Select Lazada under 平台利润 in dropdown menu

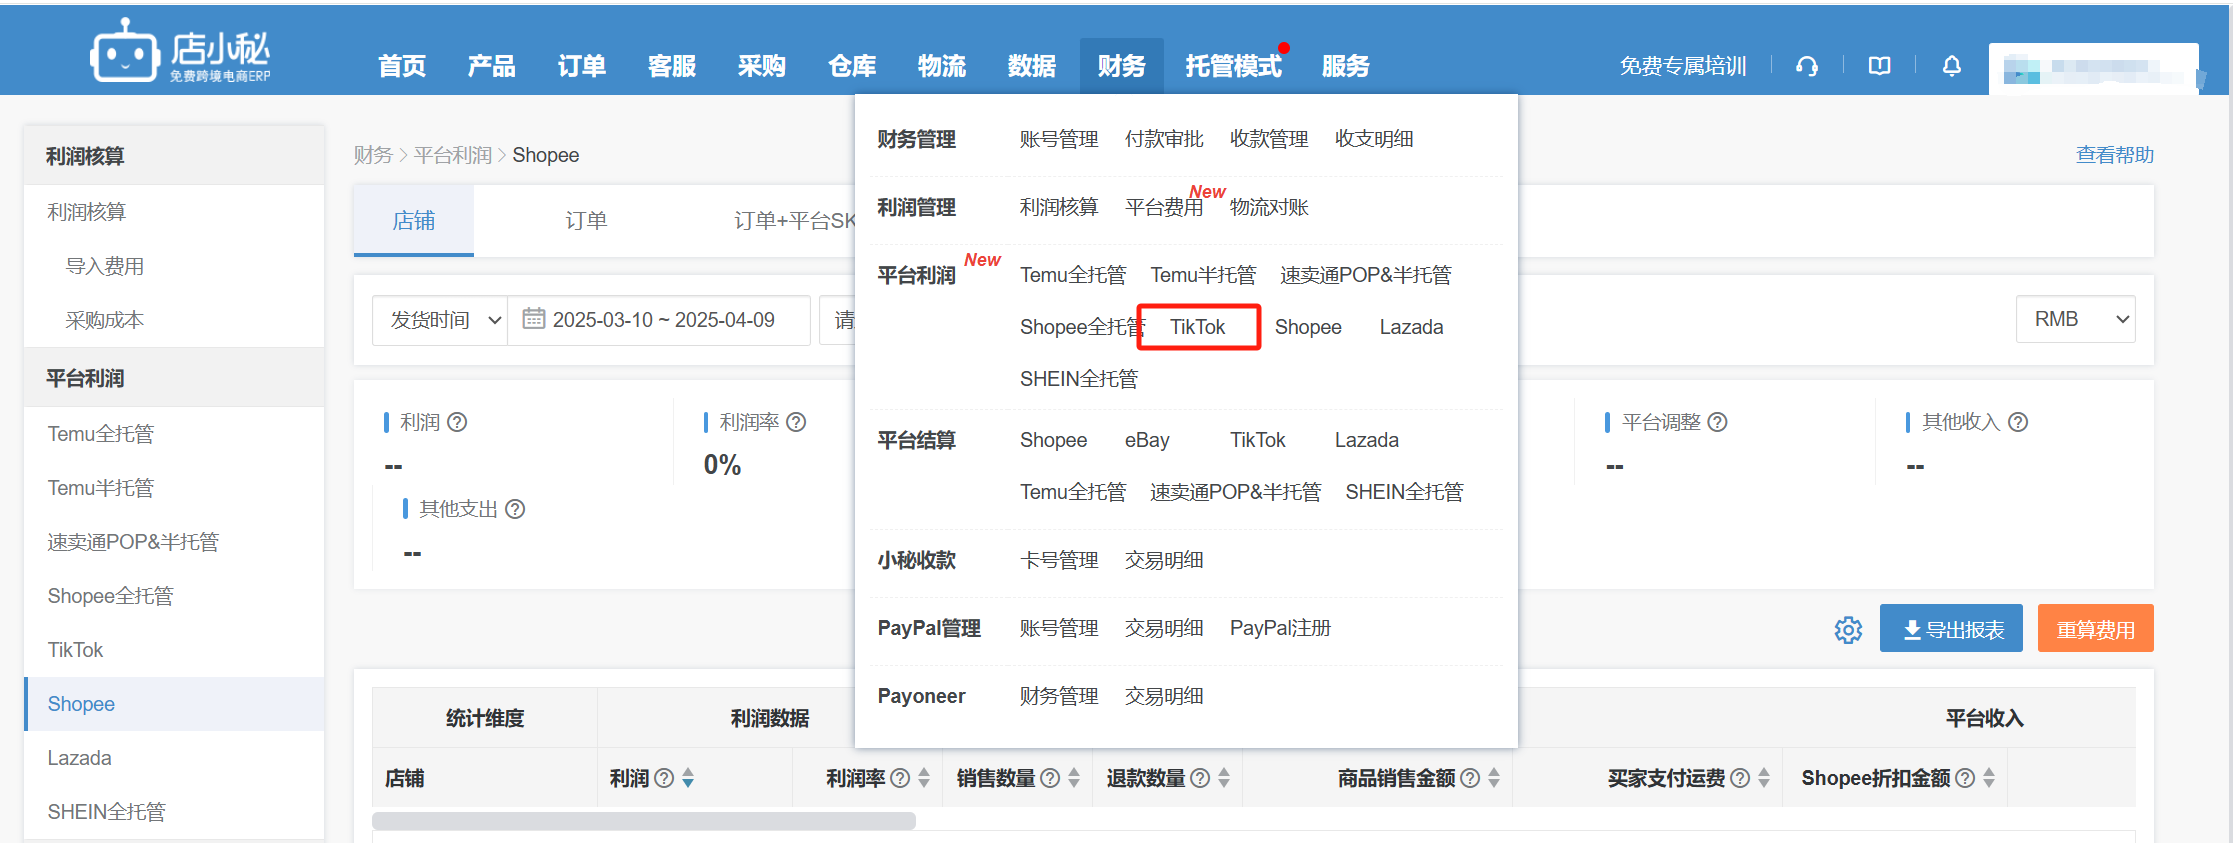1411,327
